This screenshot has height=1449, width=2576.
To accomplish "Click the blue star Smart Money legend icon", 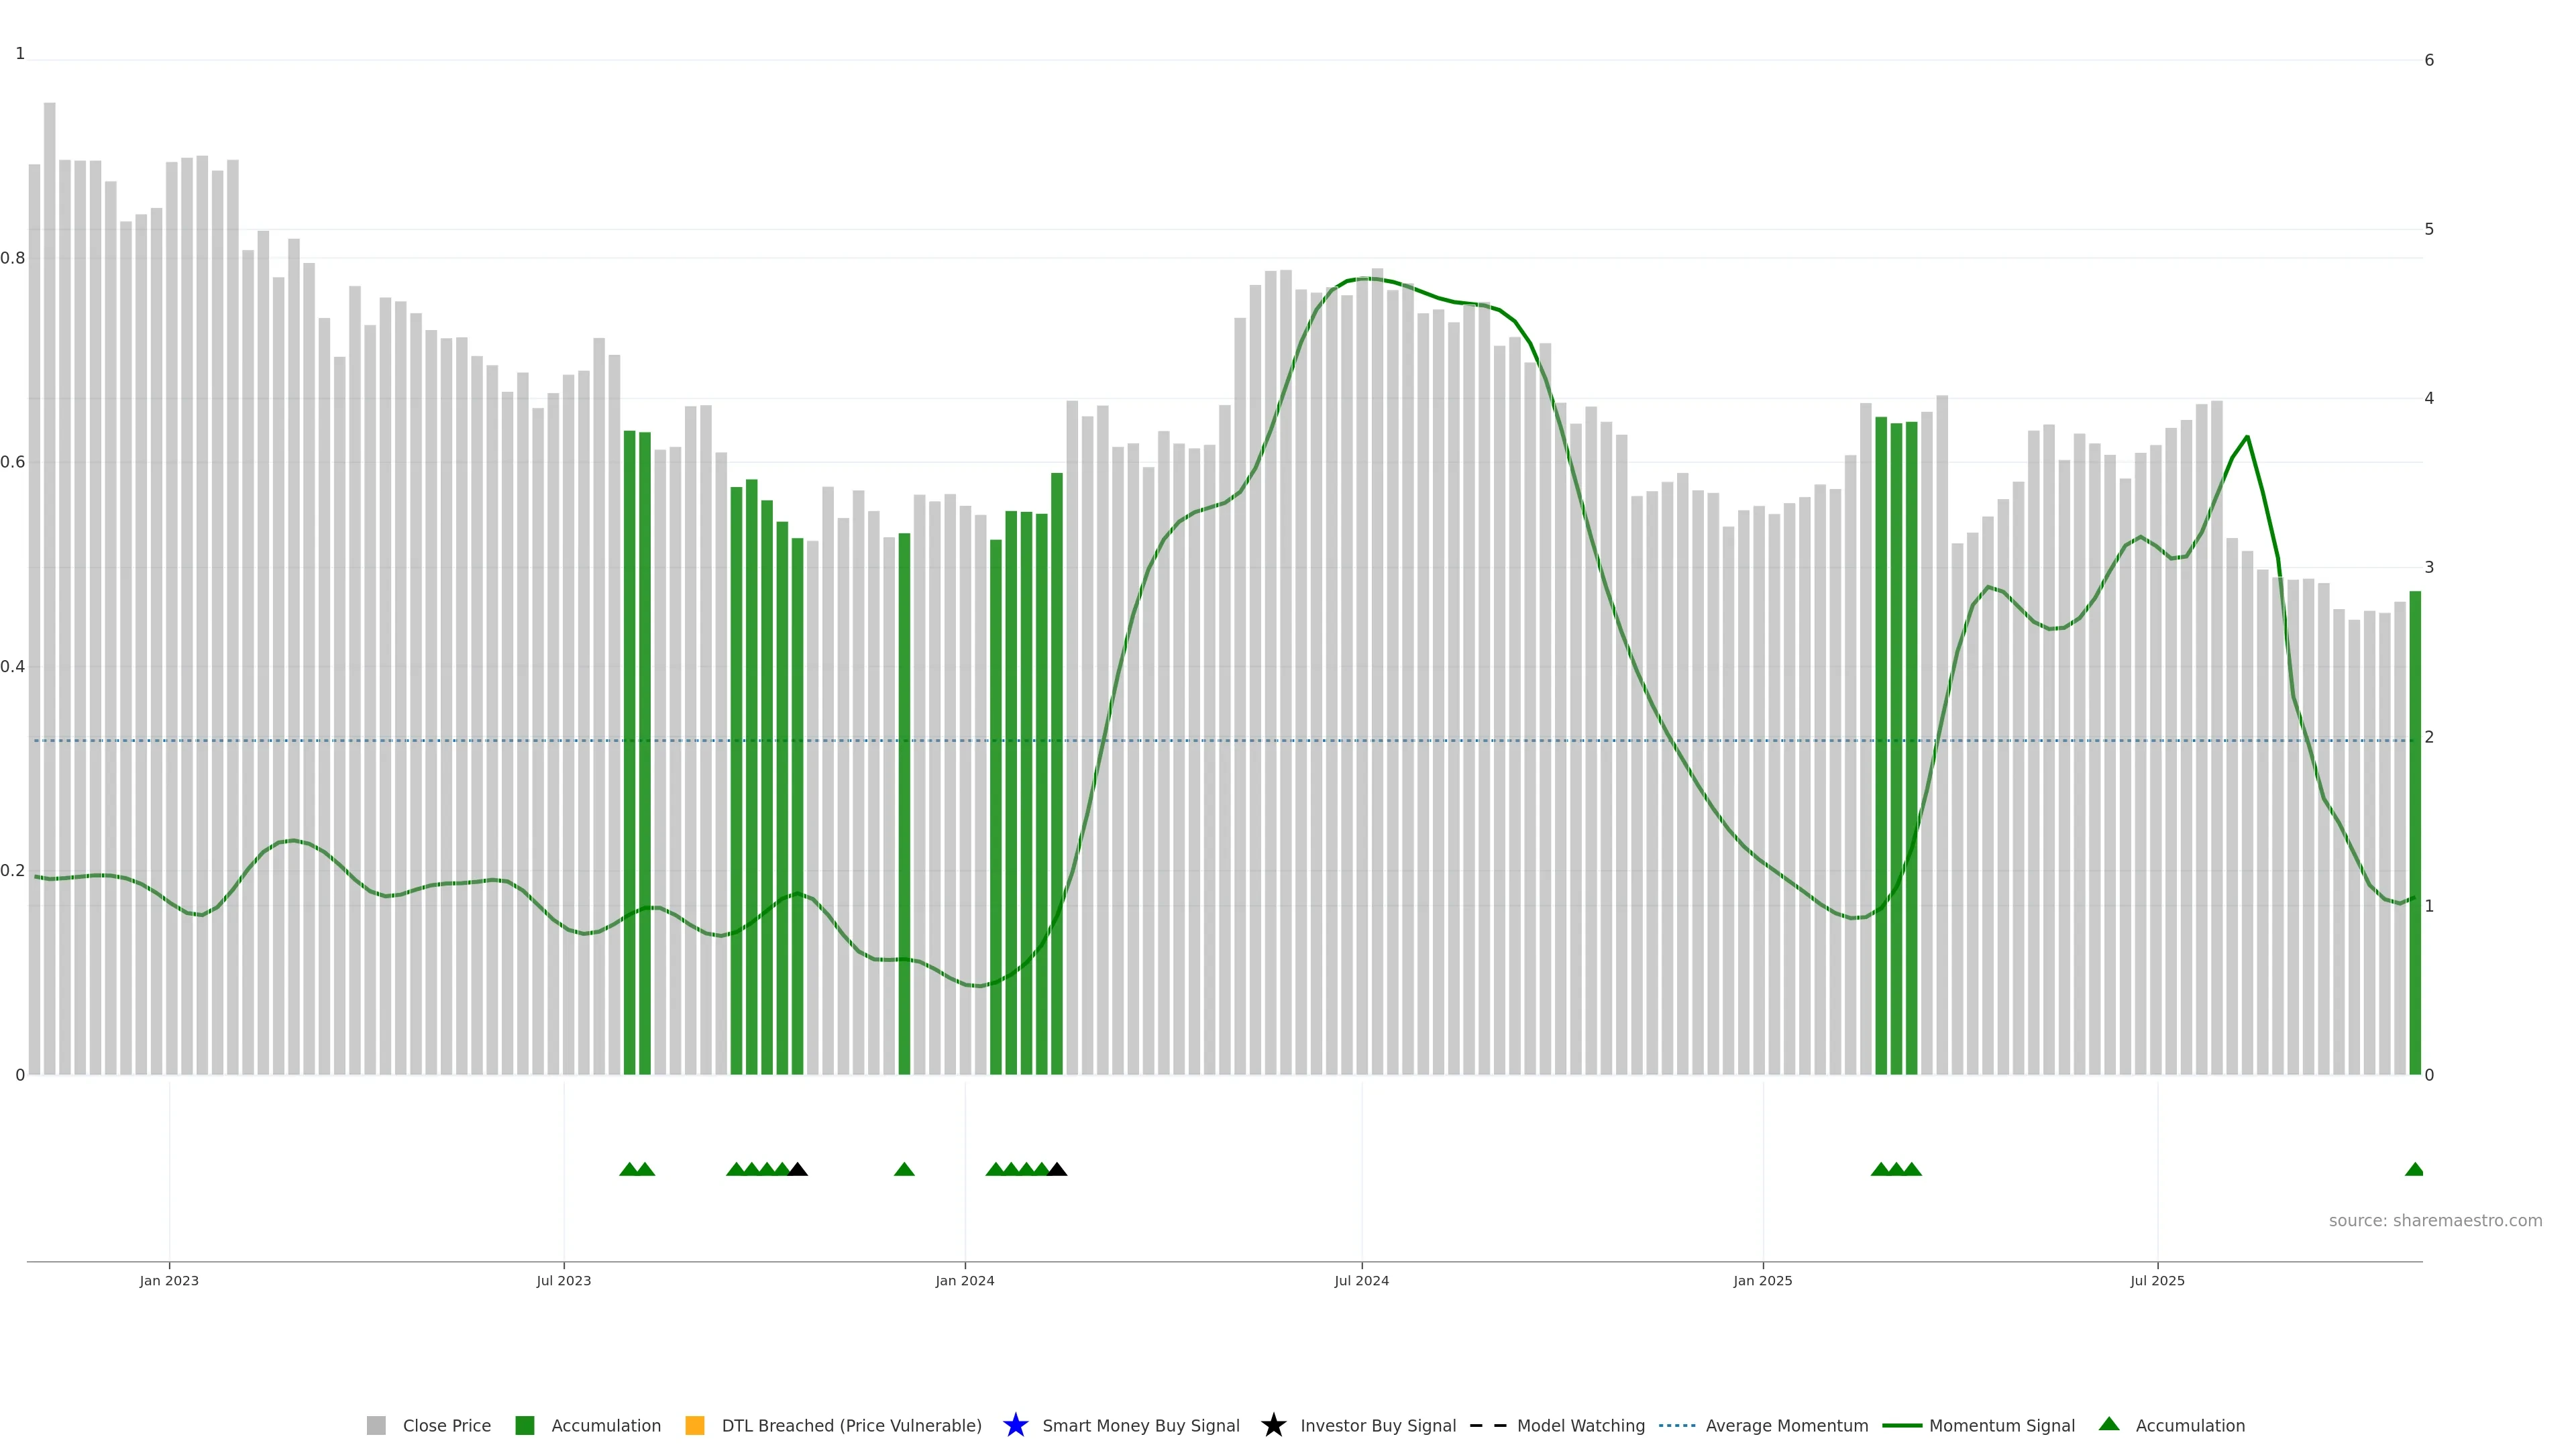I will (1015, 1425).
